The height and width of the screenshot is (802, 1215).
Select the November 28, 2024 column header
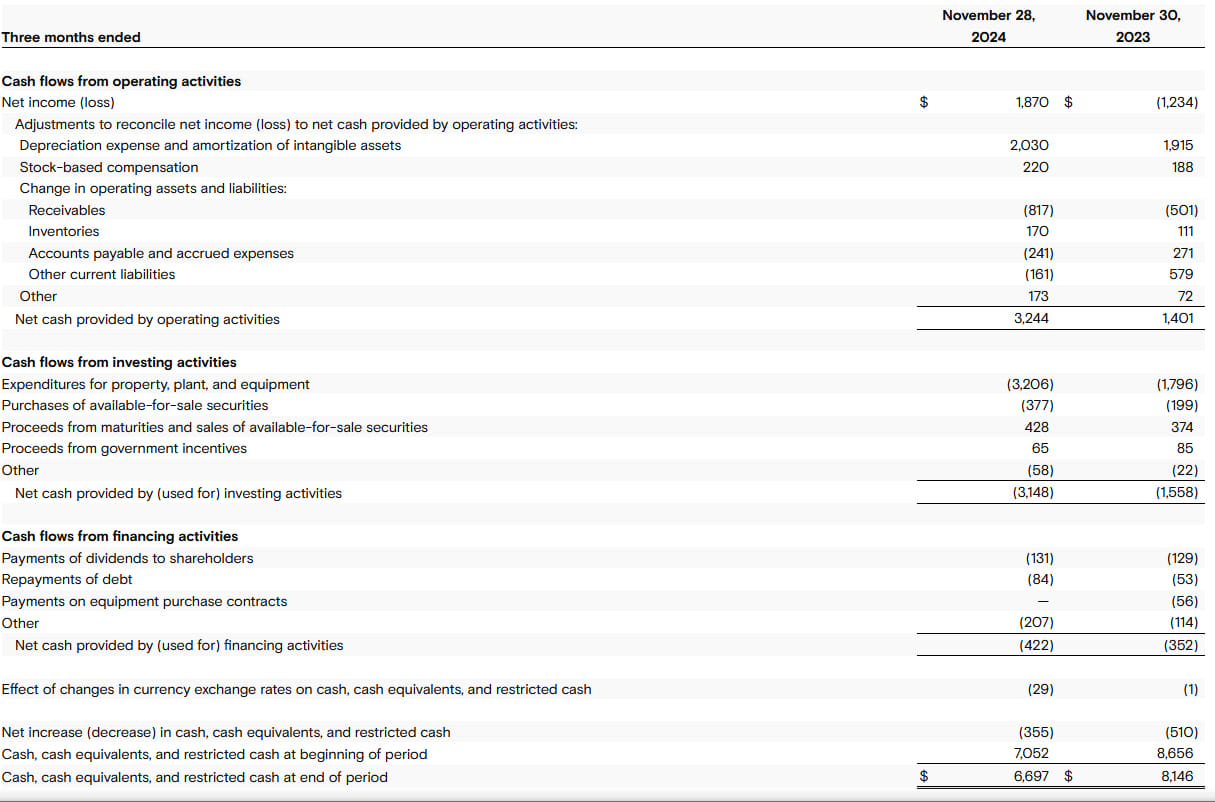(988, 26)
